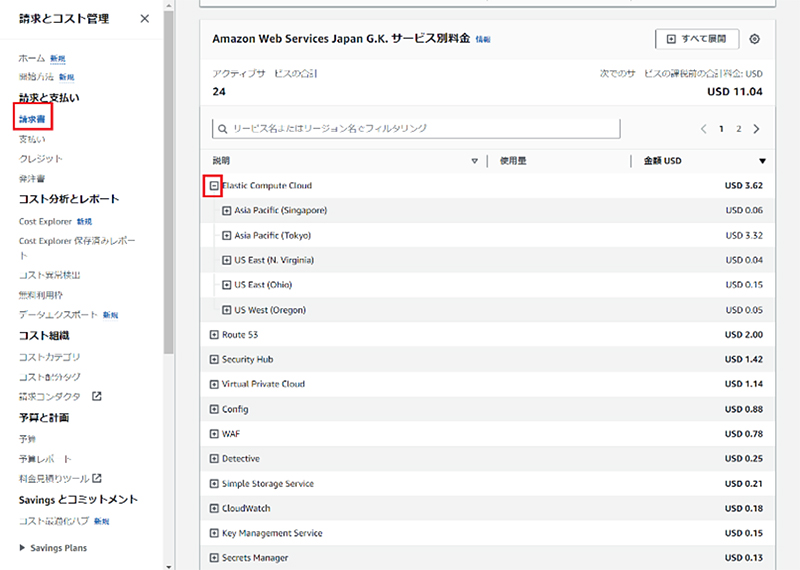Screen dimensions: 800x570
Task: Go to previous page arrow in pagination
Action: [x=704, y=129]
